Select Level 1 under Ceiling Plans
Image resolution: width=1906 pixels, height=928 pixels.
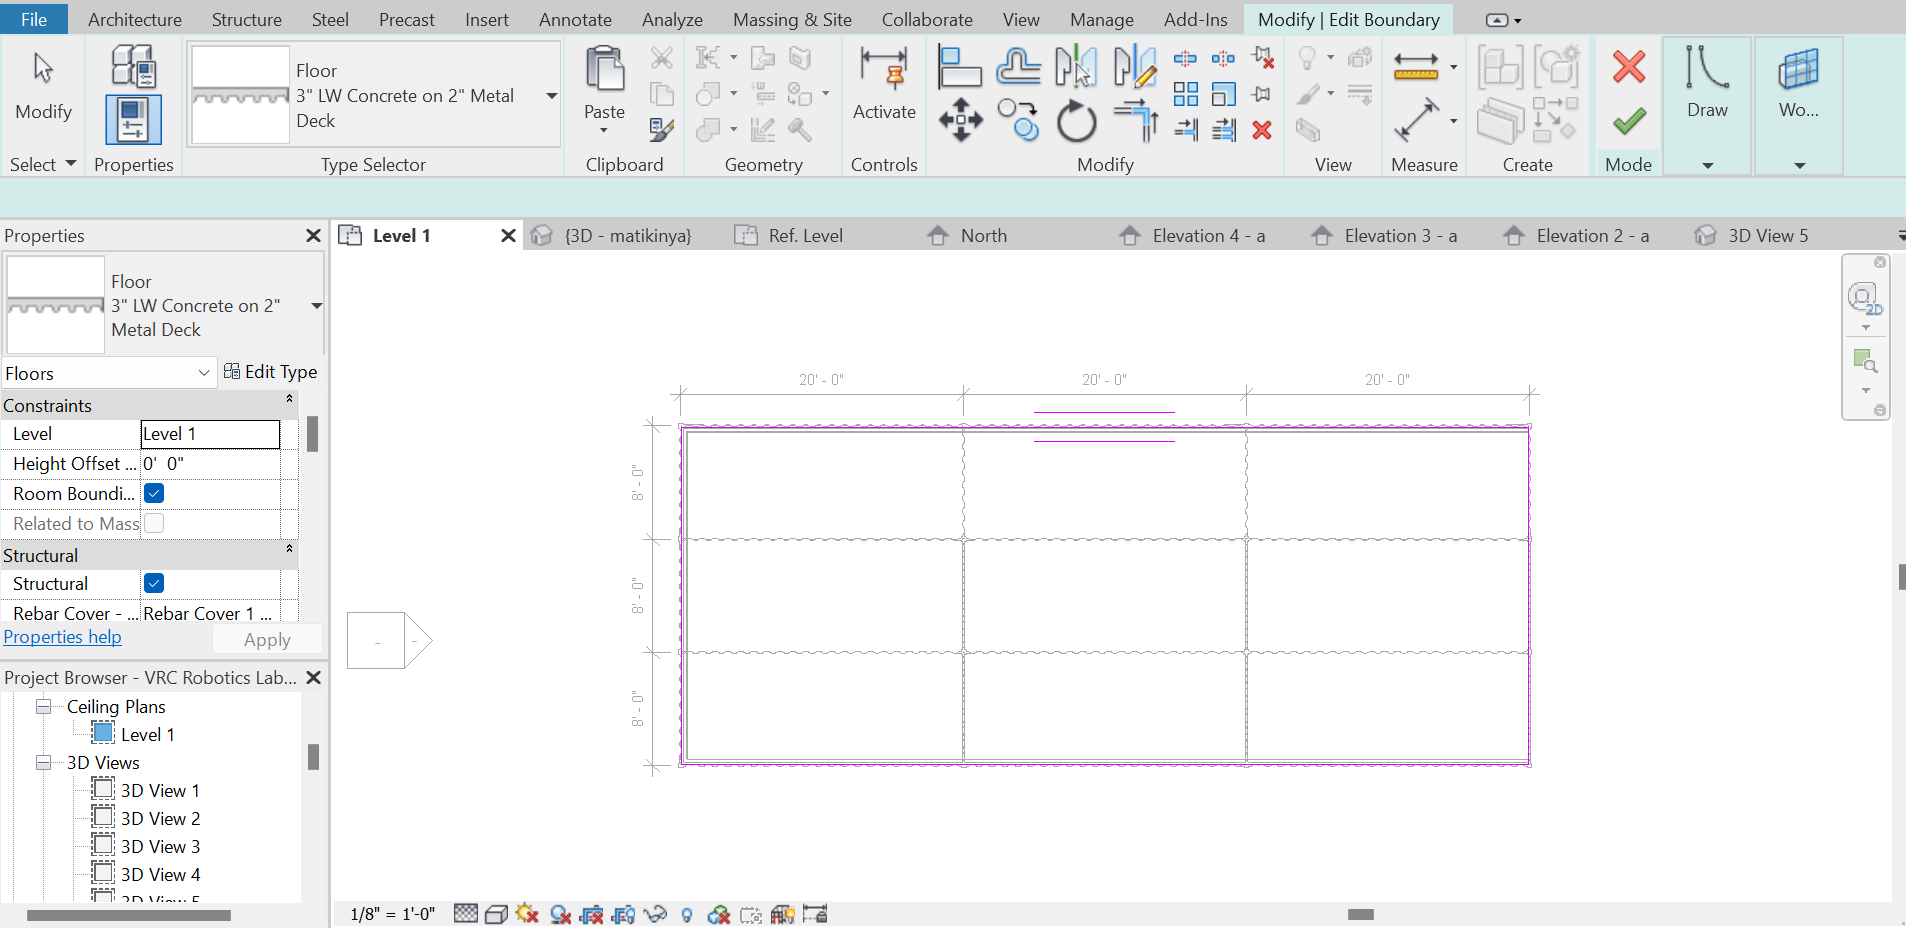coord(147,735)
